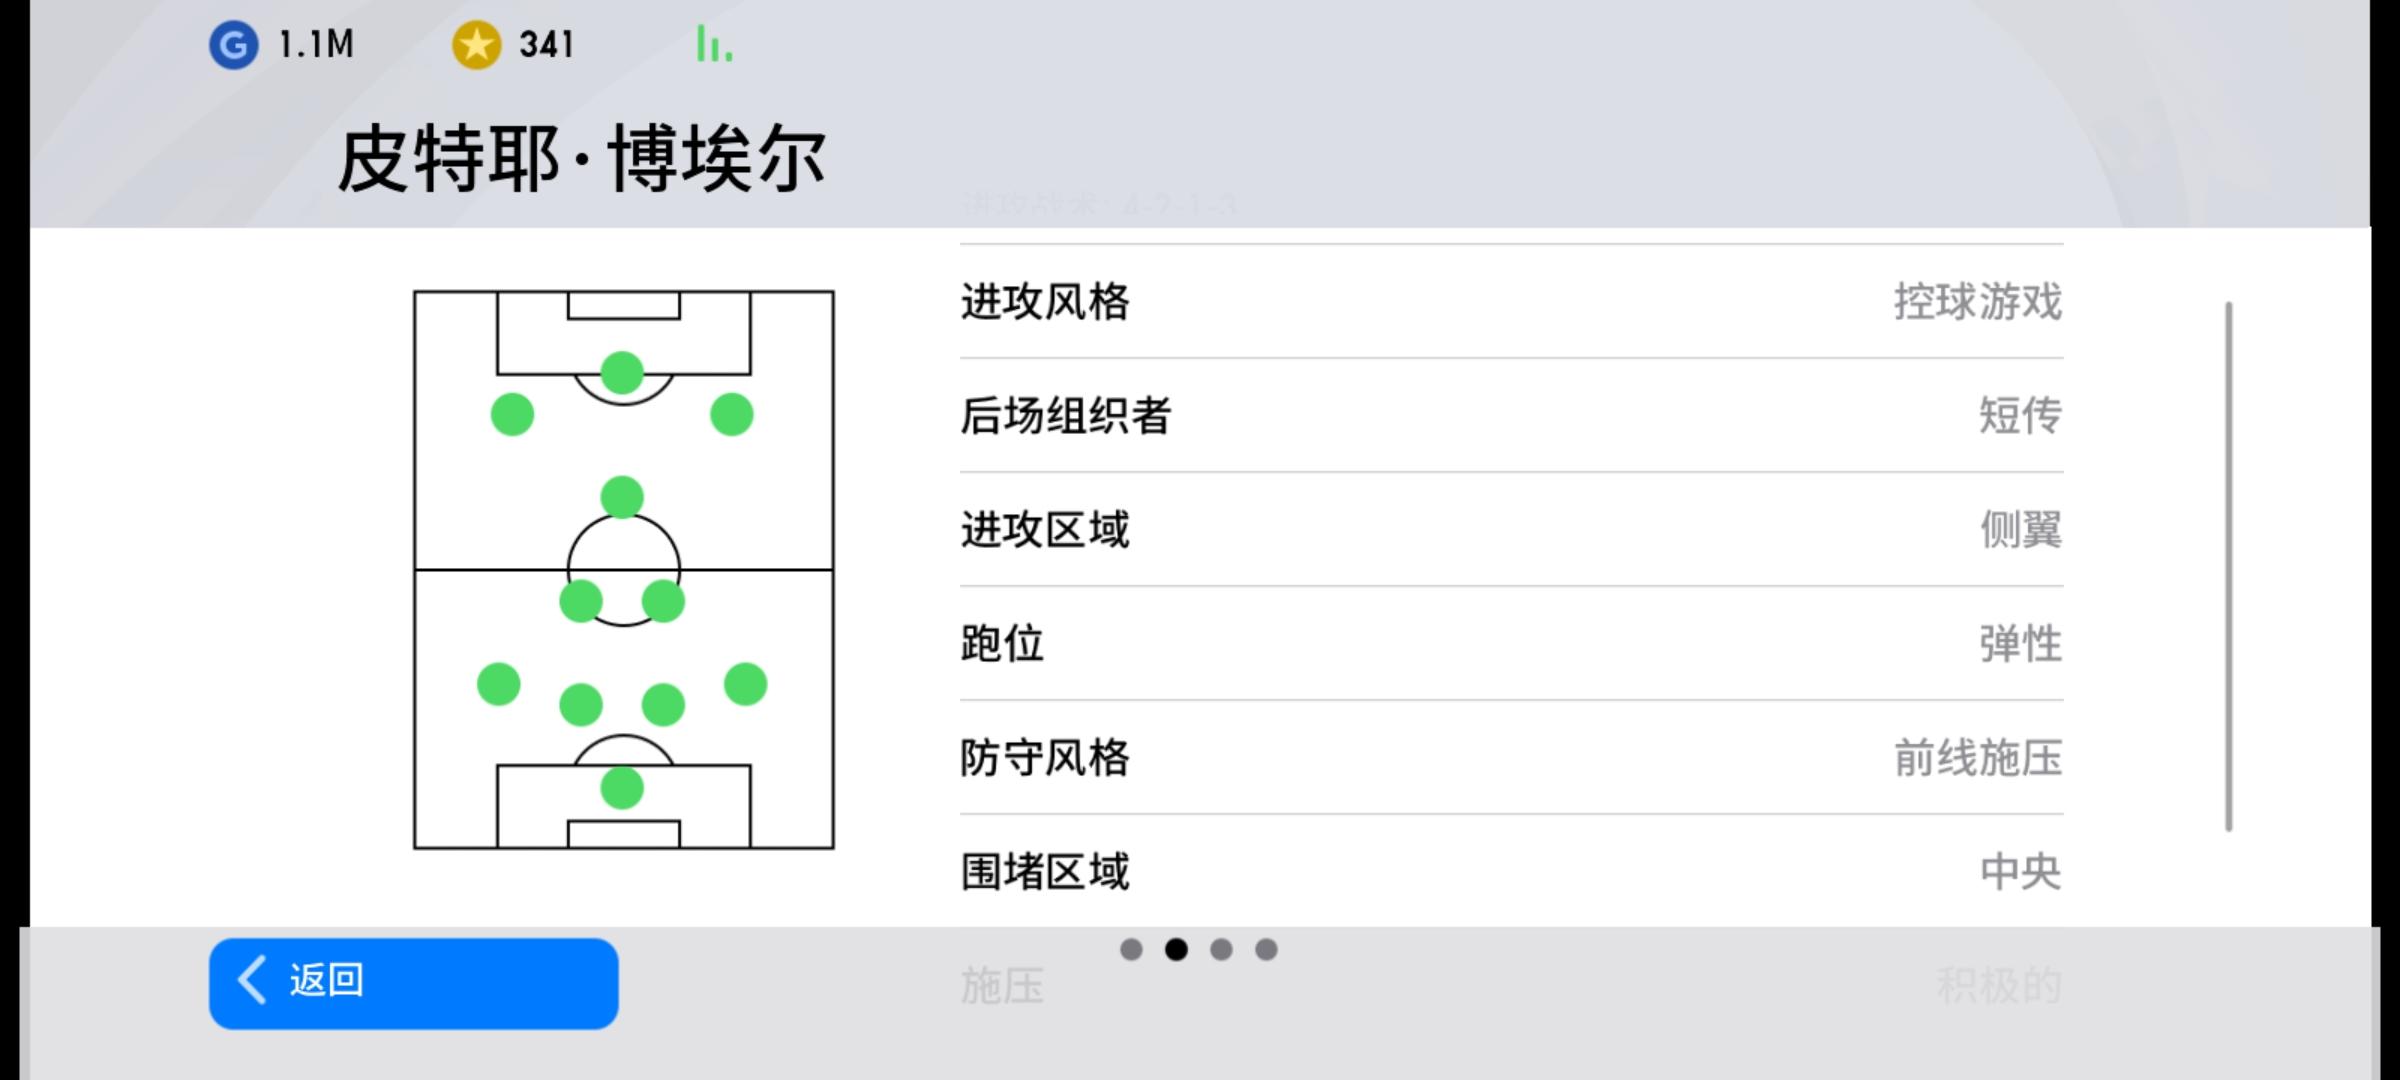Open the 进攻风格 attacking style row
This screenshot has width=2400, height=1080.
[1511, 301]
